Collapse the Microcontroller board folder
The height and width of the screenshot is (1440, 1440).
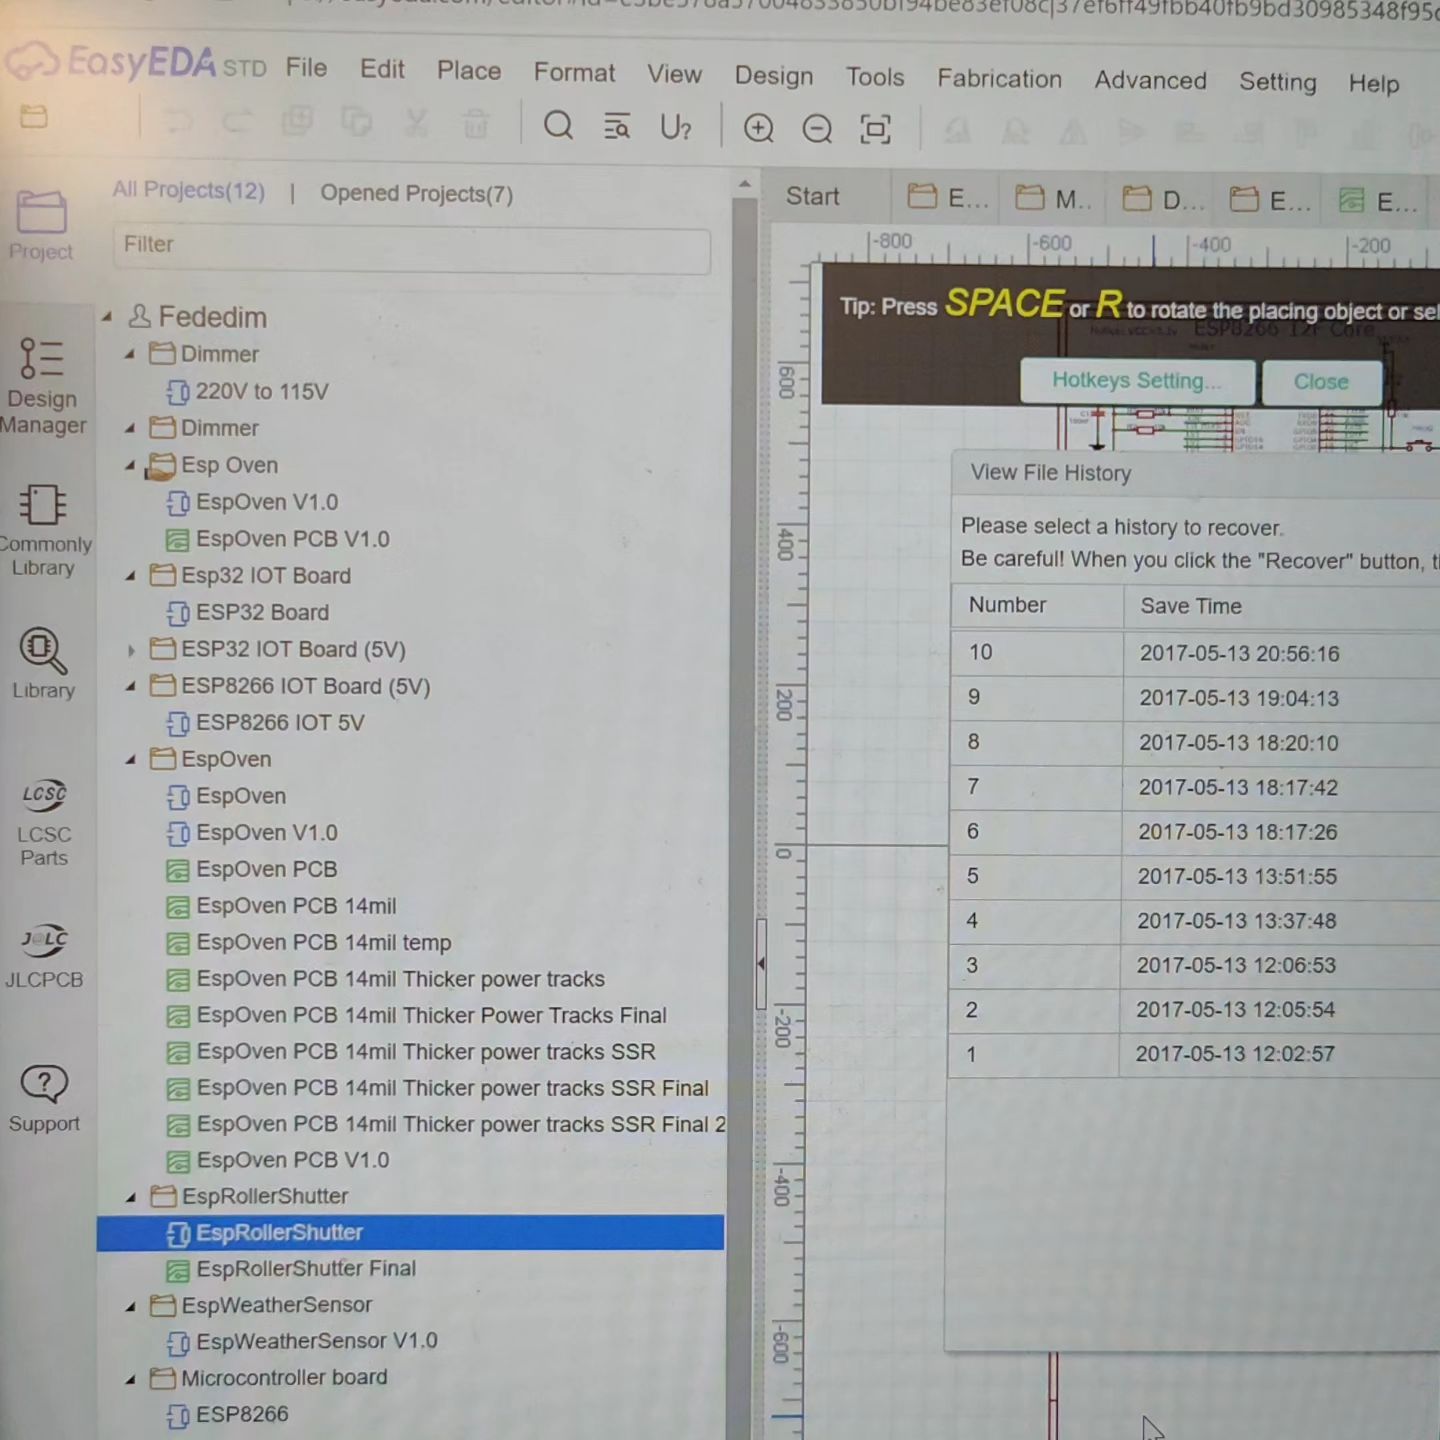(130, 1379)
